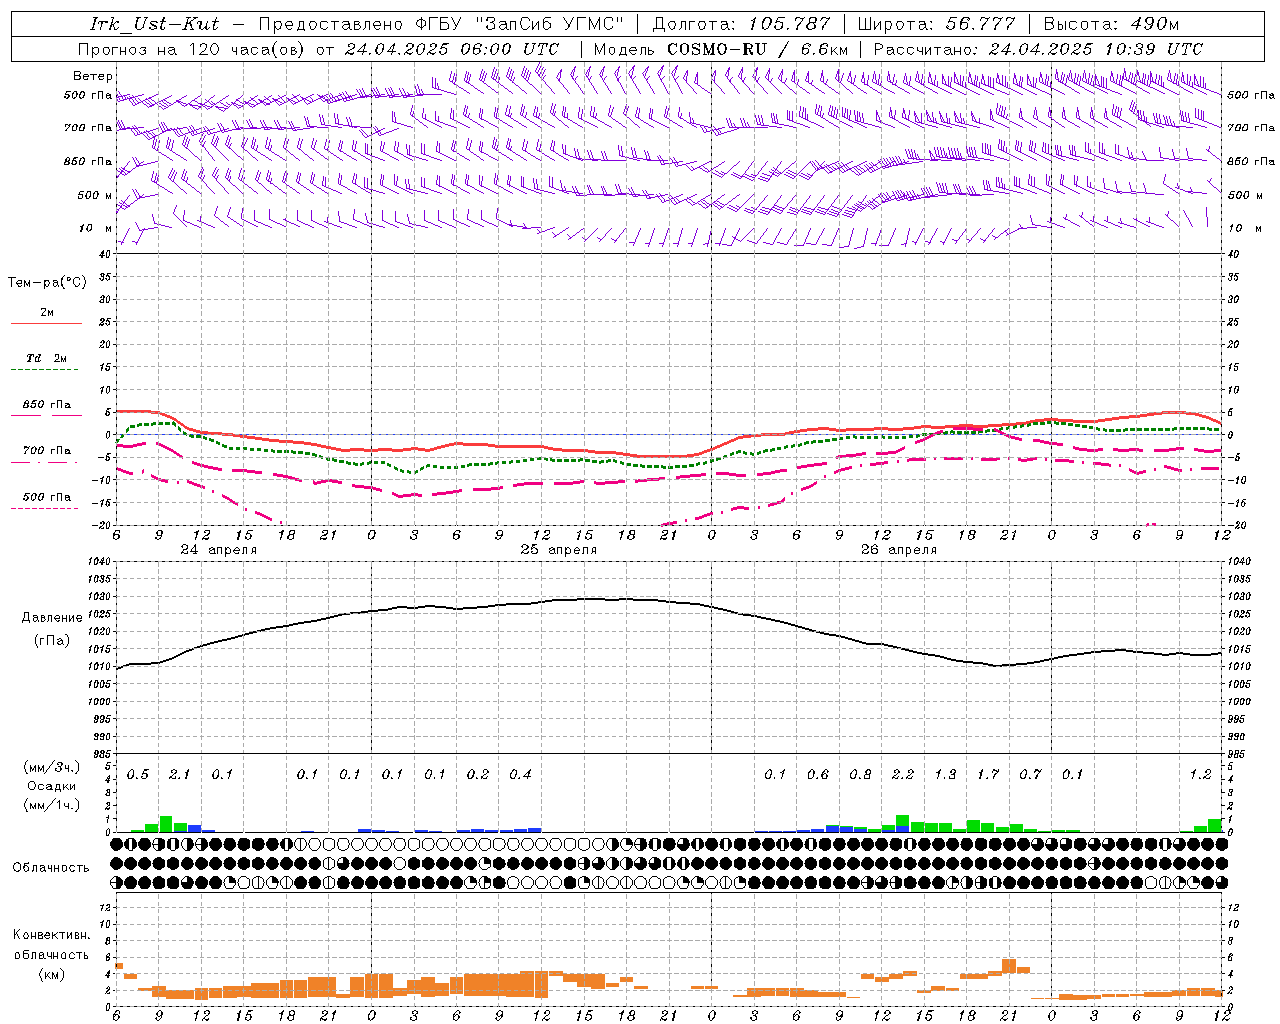Select the 0.4 precipitation total
This screenshot has width=1280, height=1024.
520,775
